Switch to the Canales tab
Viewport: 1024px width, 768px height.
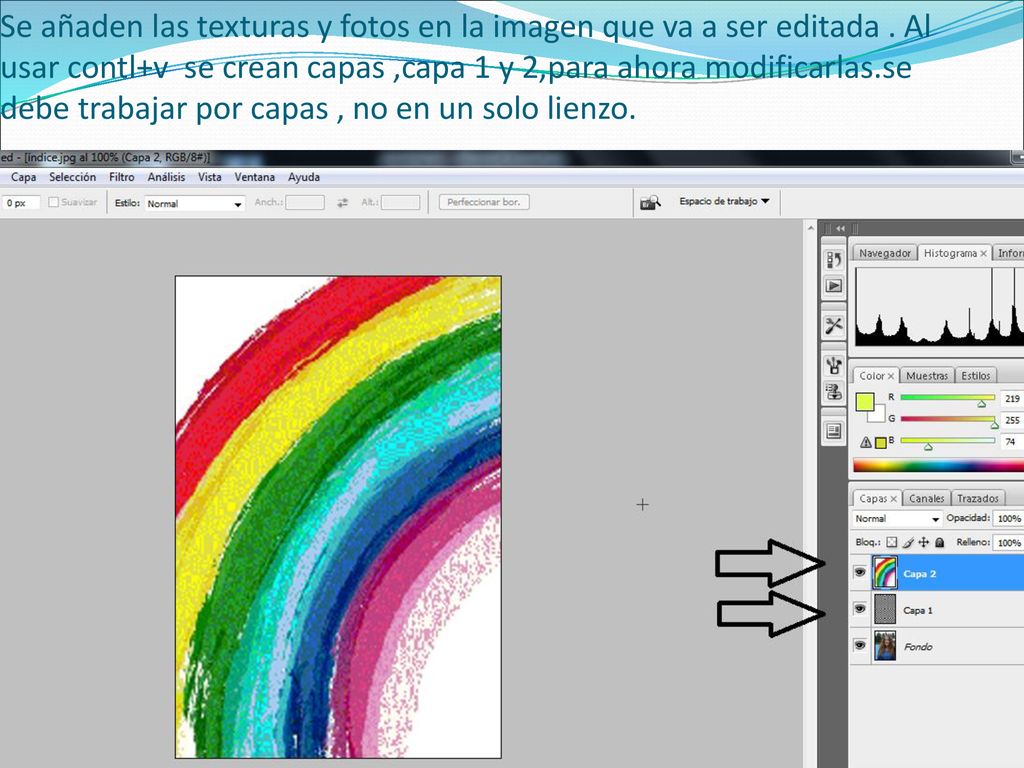pyautogui.click(x=927, y=498)
